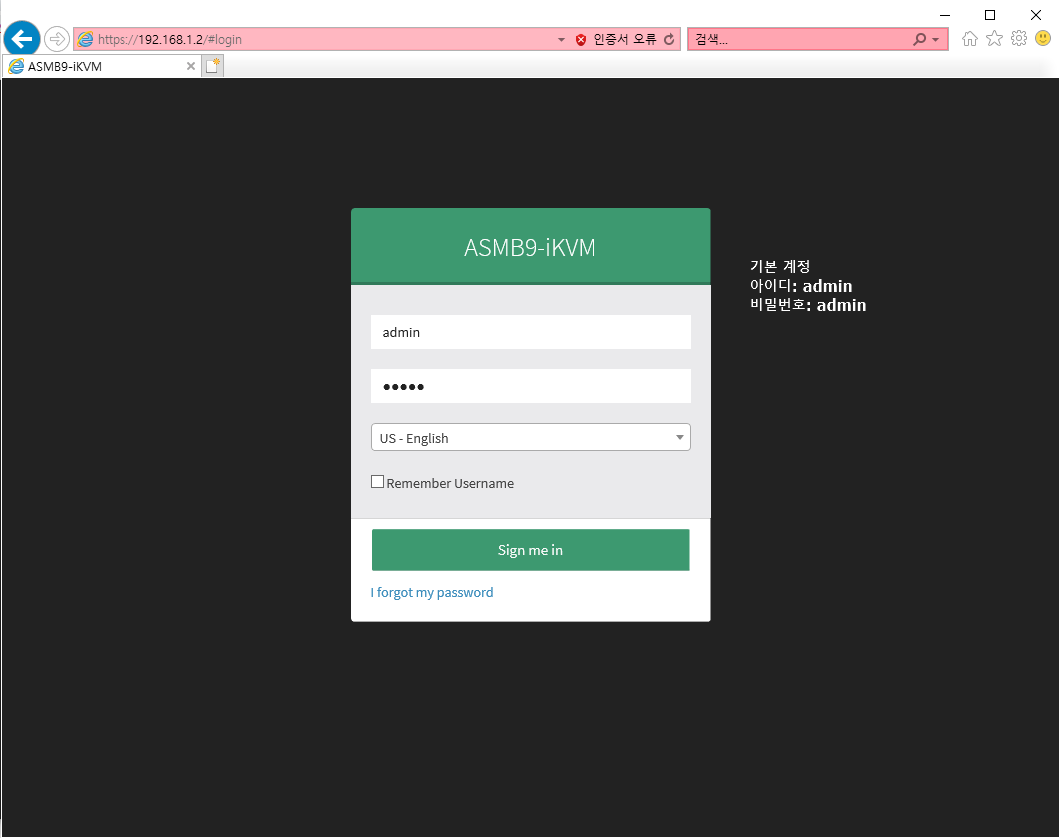This screenshot has width=1060, height=838.
Task: Open the browser home page icon
Action: click(x=969, y=39)
